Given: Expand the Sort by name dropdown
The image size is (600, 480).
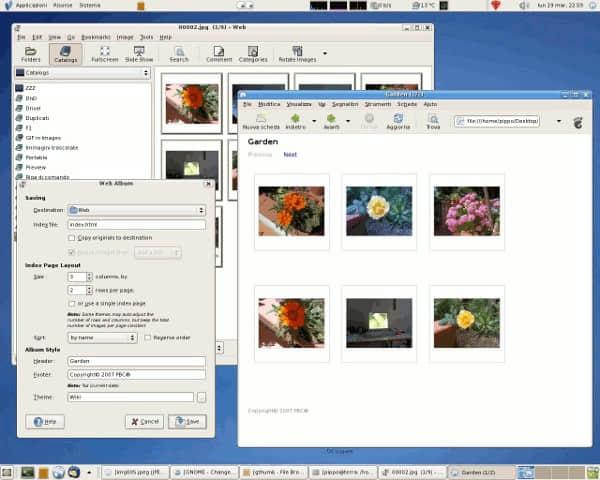Looking at the screenshot, I should tap(102, 338).
